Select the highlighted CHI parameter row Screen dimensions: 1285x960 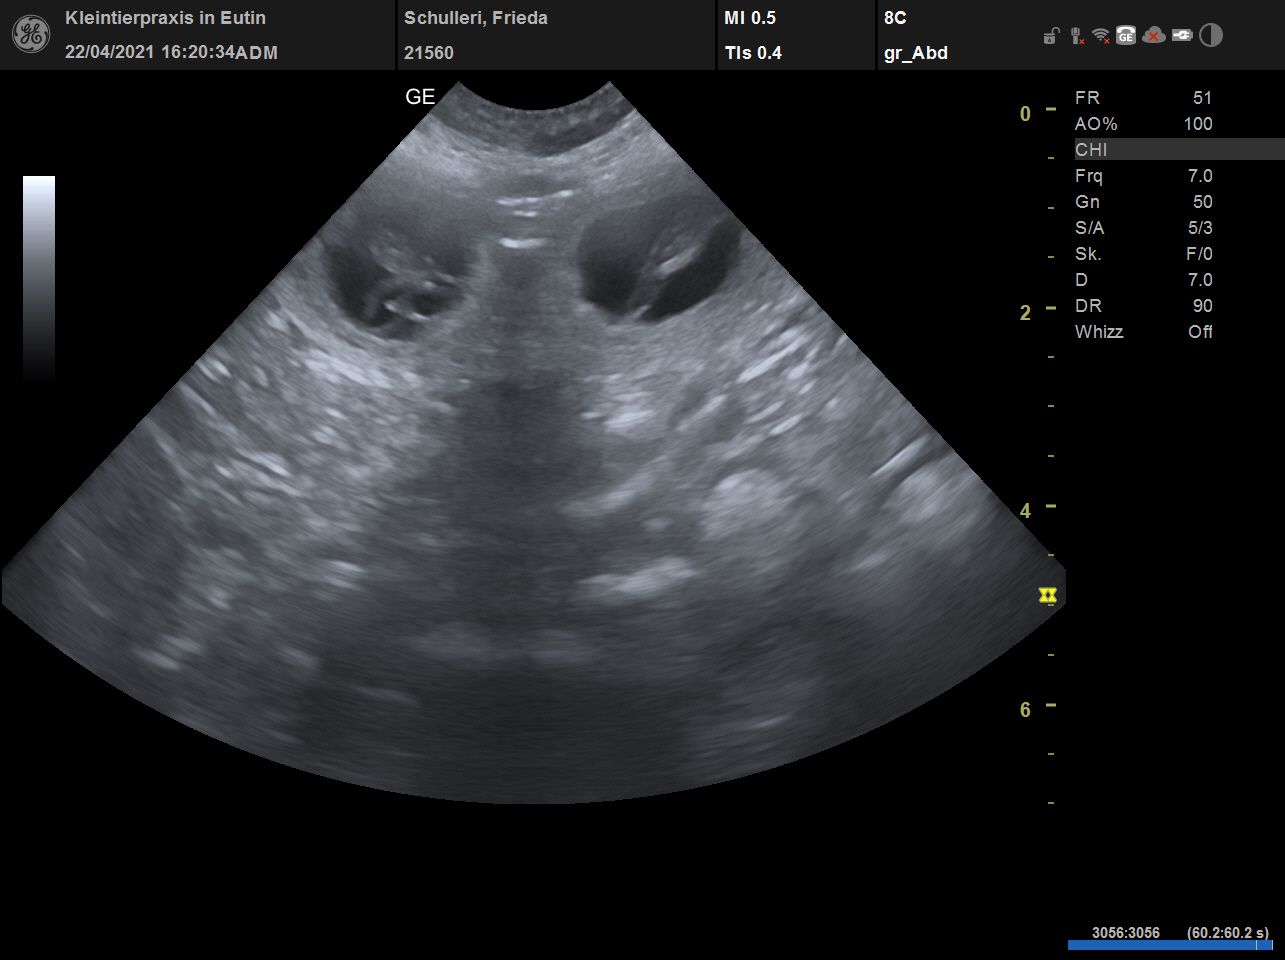coord(1178,150)
